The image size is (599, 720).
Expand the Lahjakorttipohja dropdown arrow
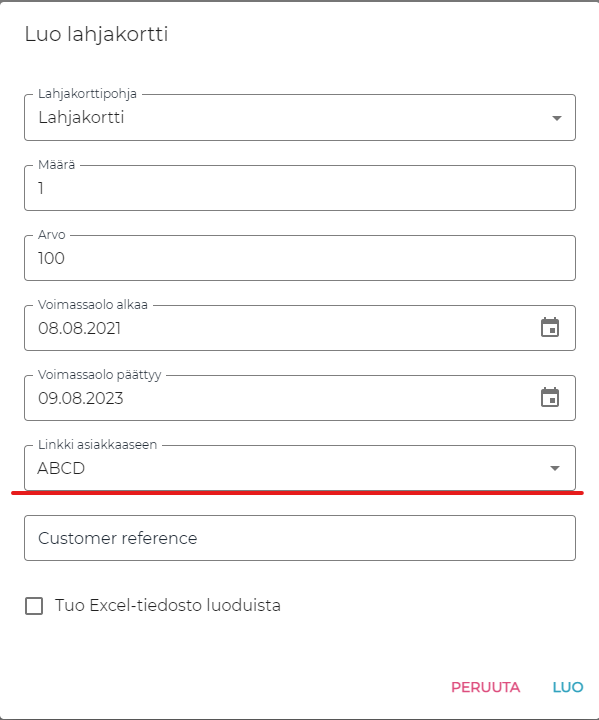tap(557, 118)
